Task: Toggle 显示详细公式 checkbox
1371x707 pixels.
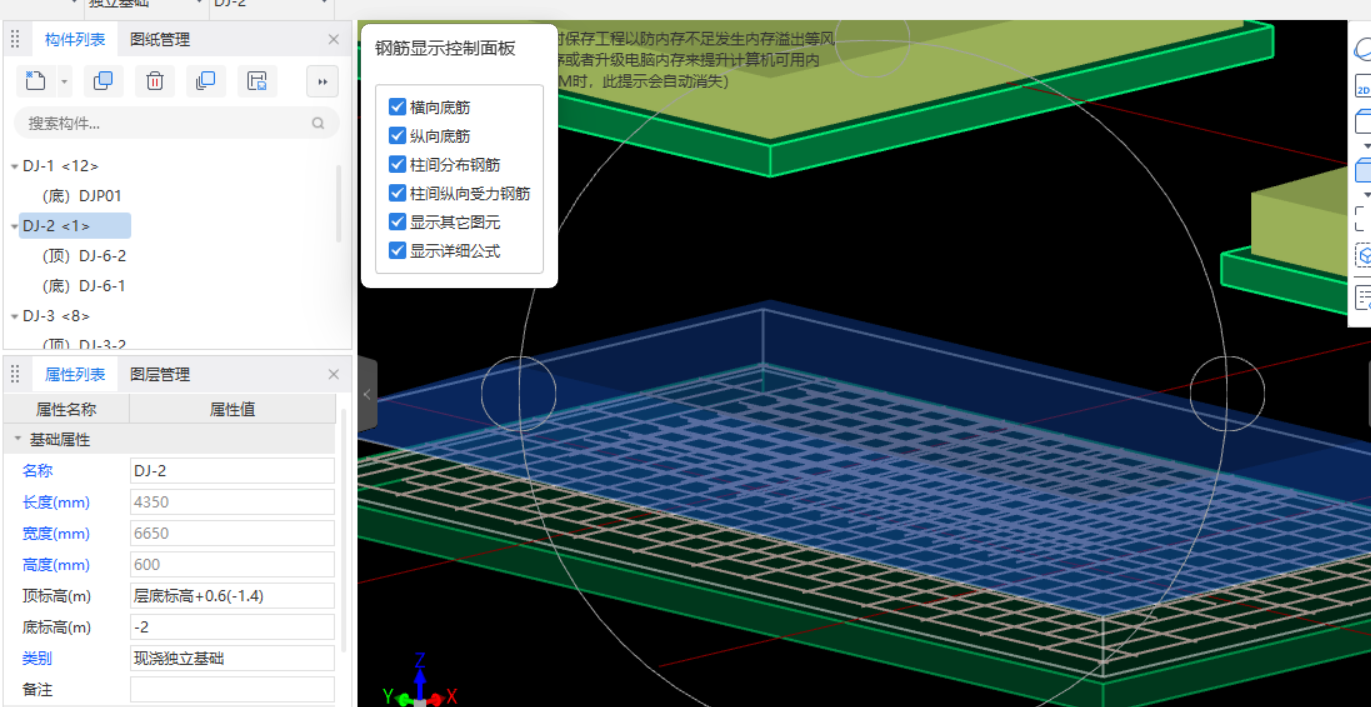Action: pos(397,251)
